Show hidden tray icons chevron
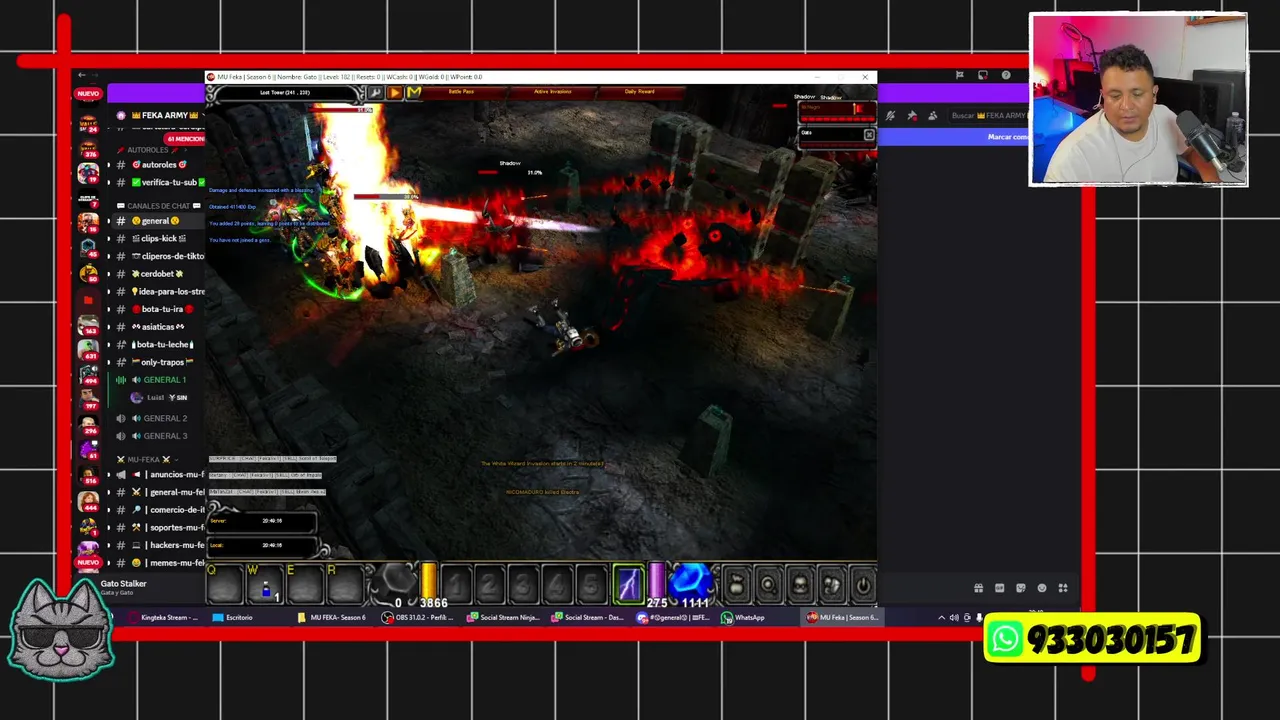1280x720 pixels. pos(941,618)
